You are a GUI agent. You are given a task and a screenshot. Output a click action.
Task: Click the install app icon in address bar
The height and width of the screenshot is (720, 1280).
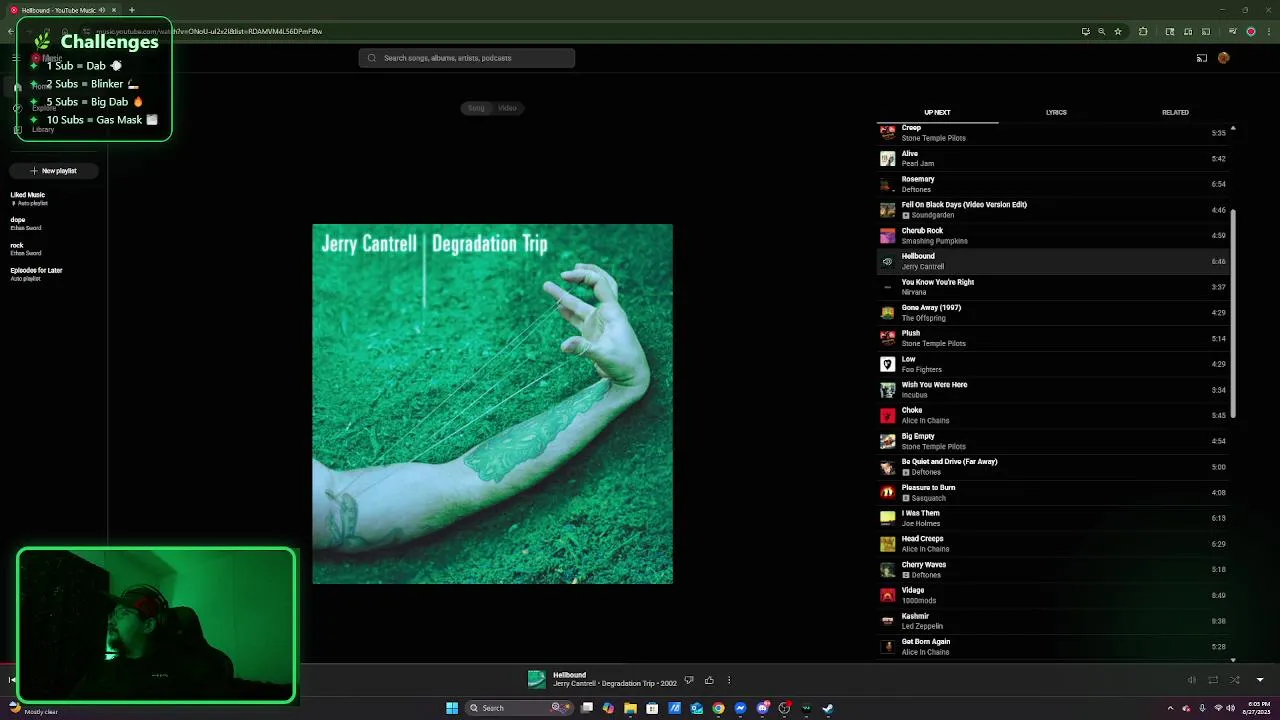tap(1085, 31)
